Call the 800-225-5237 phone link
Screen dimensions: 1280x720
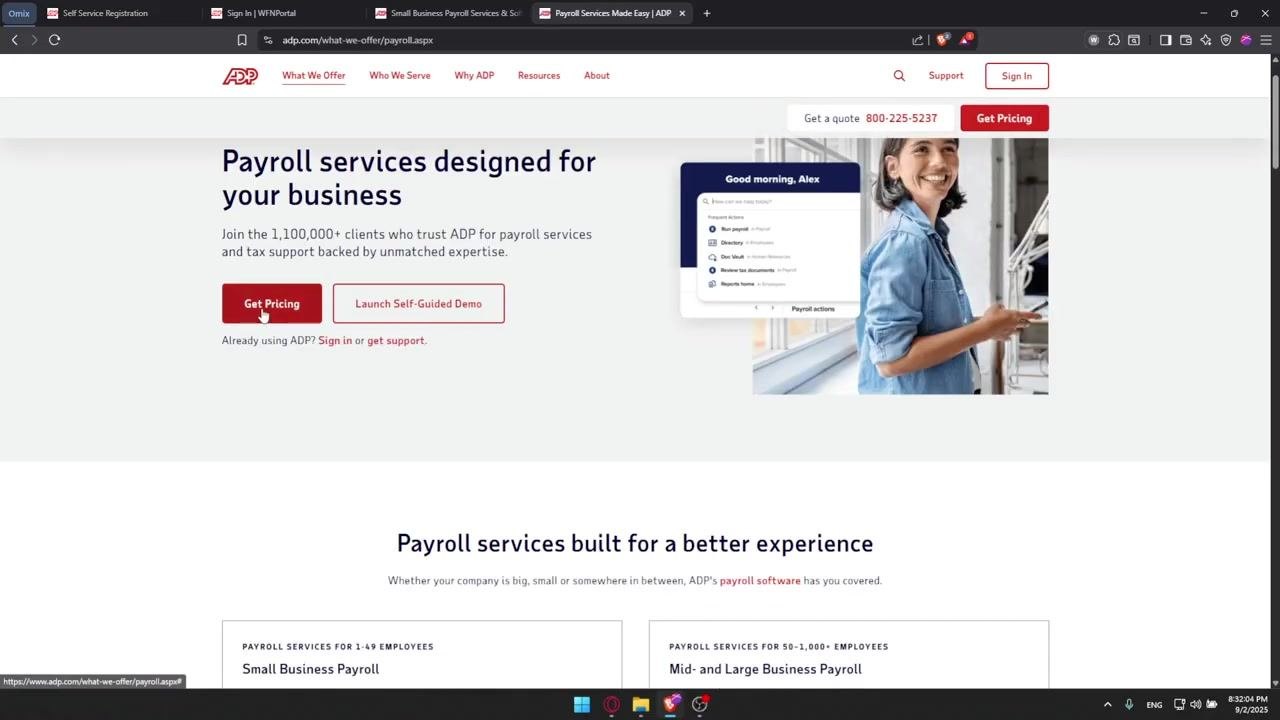(901, 118)
